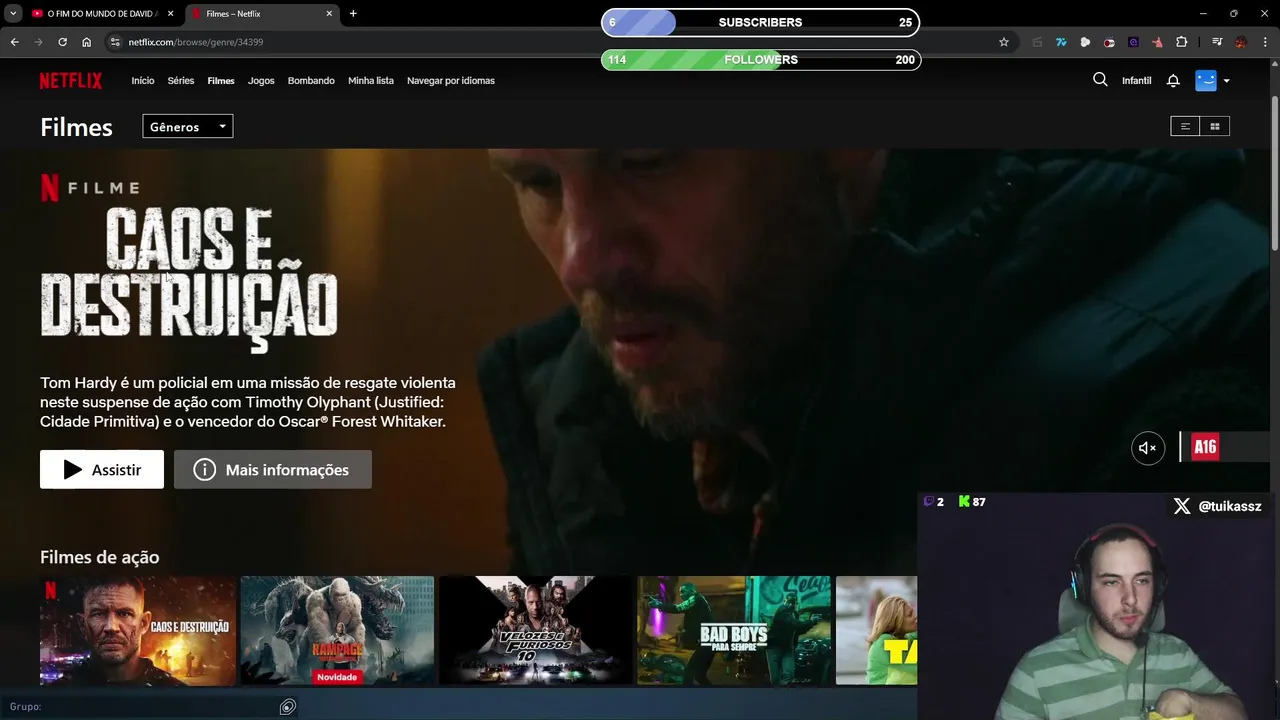This screenshot has height=720, width=1280.
Task: Open Bombando section
Action: (x=311, y=81)
